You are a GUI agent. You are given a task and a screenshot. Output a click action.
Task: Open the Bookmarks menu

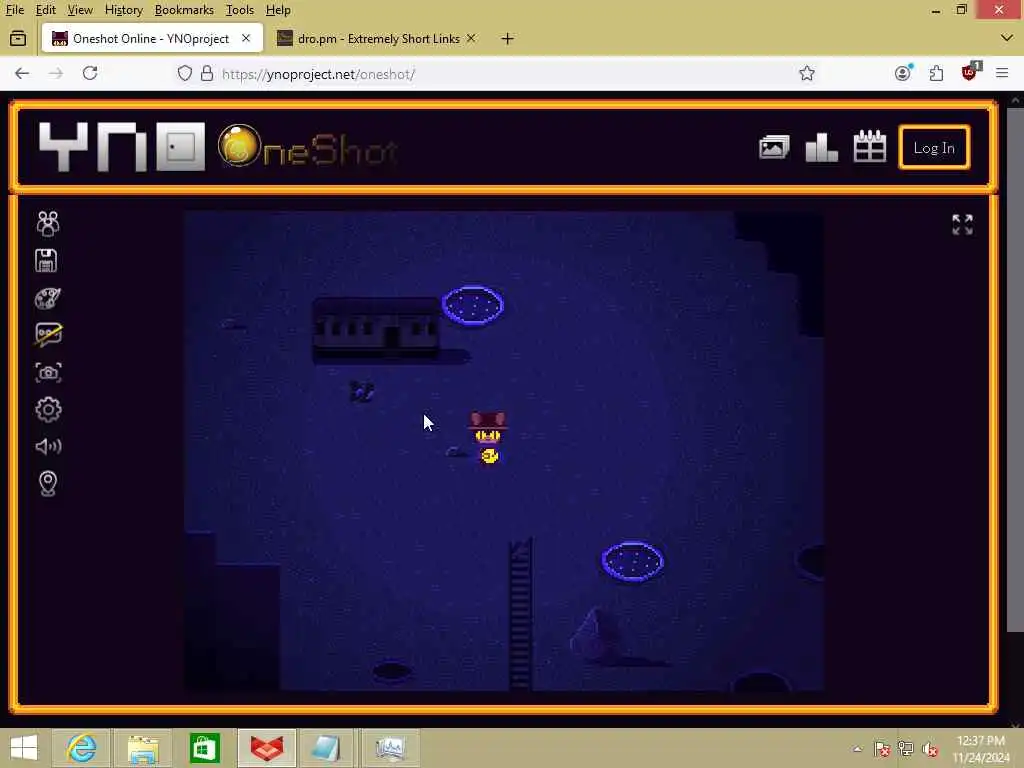click(184, 10)
